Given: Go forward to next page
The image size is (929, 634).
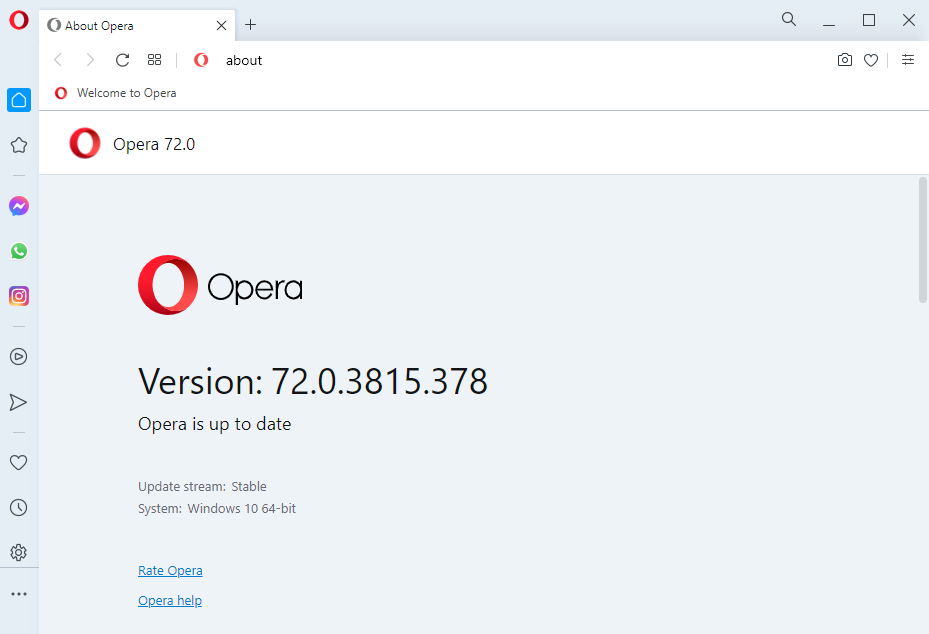Looking at the screenshot, I should pyautogui.click(x=90, y=60).
